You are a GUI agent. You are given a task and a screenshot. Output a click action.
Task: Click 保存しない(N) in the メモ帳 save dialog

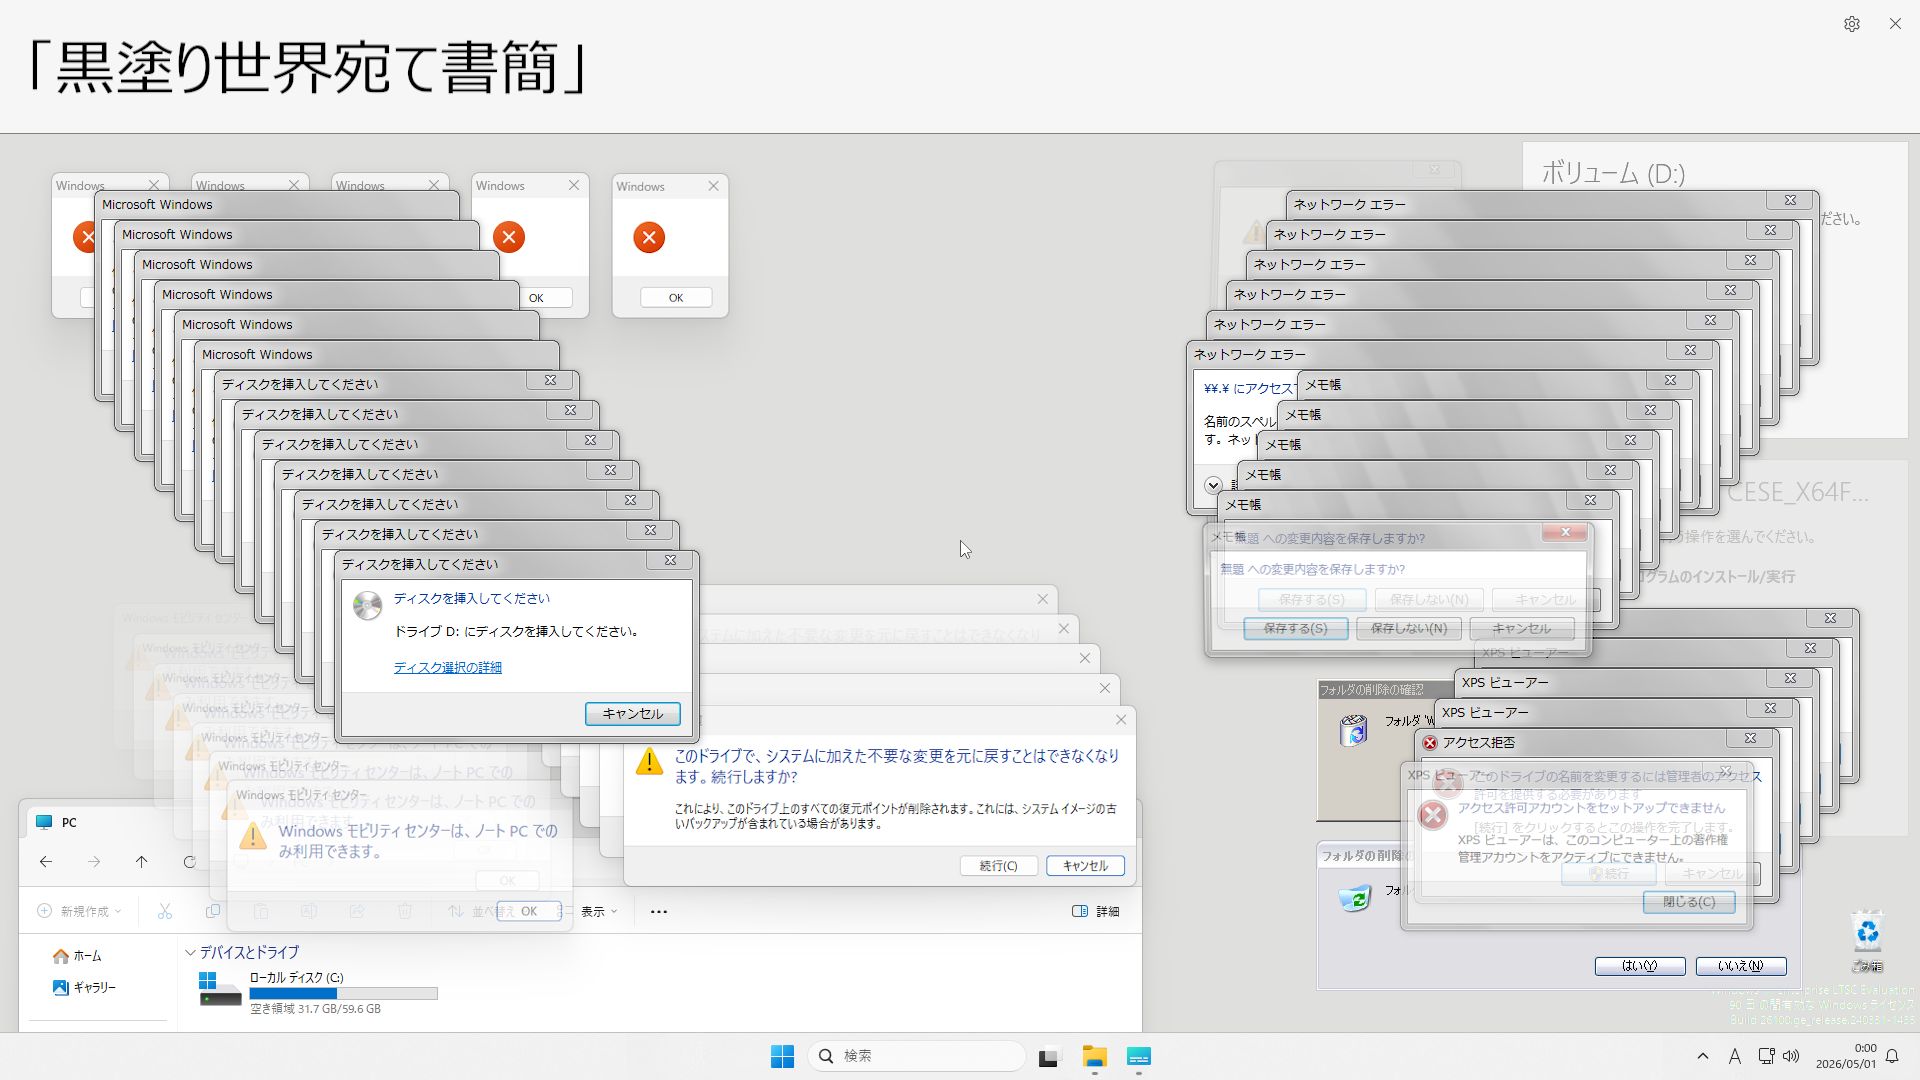tap(1408, 629)
